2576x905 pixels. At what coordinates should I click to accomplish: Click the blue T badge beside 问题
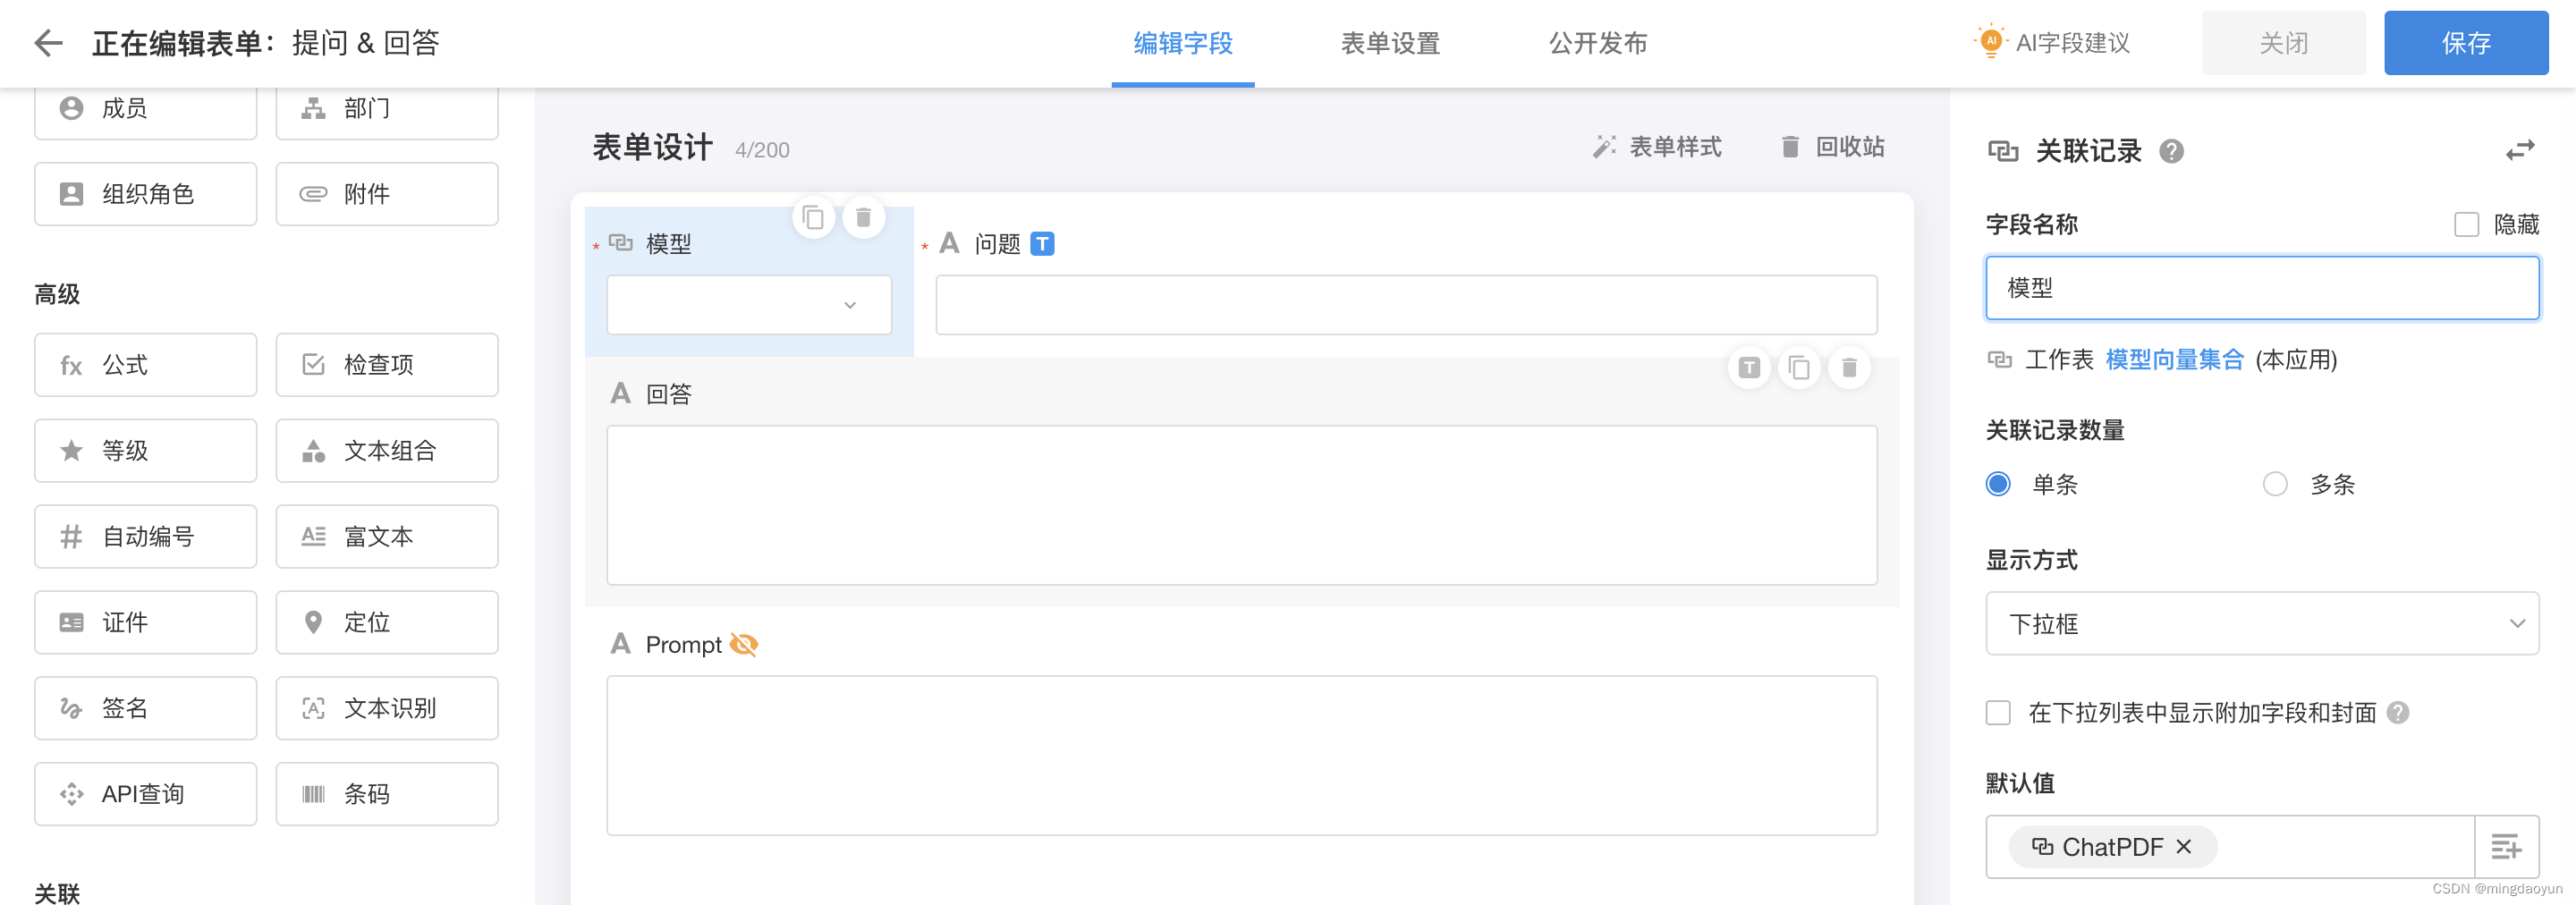click(x=1042, y=244)
